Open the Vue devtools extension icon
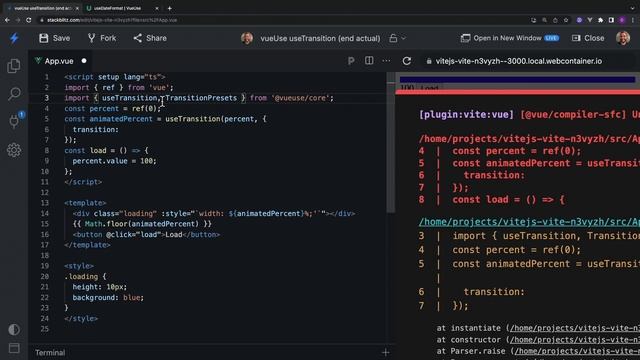The image size is (640, 360). point(590,20)
